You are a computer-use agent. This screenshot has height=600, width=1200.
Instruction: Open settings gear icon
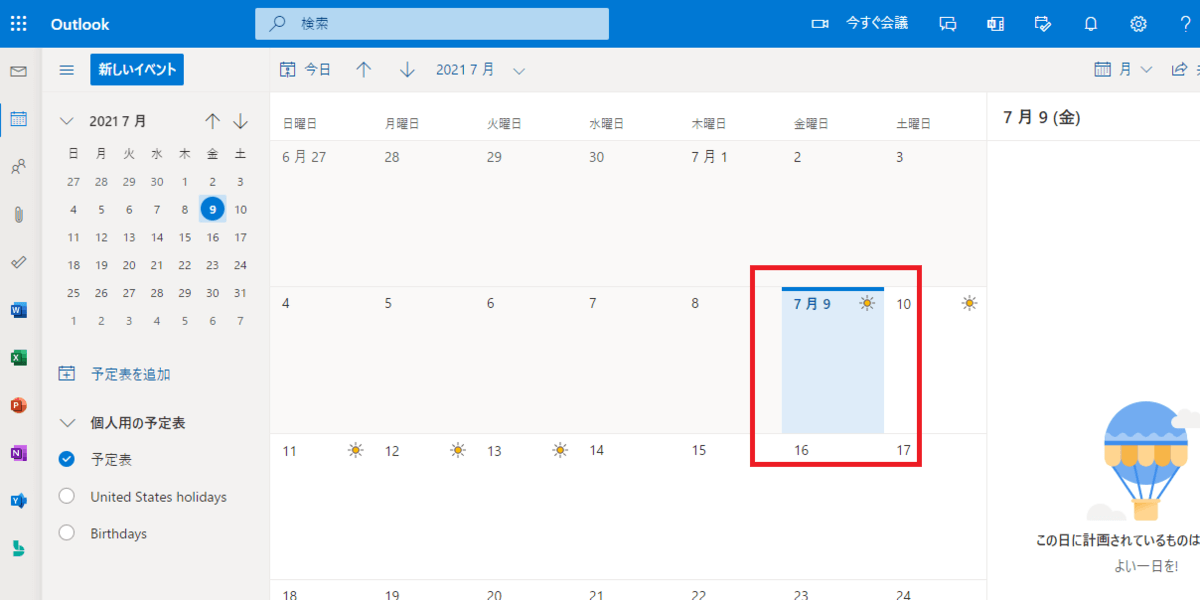click(1138, 24)
